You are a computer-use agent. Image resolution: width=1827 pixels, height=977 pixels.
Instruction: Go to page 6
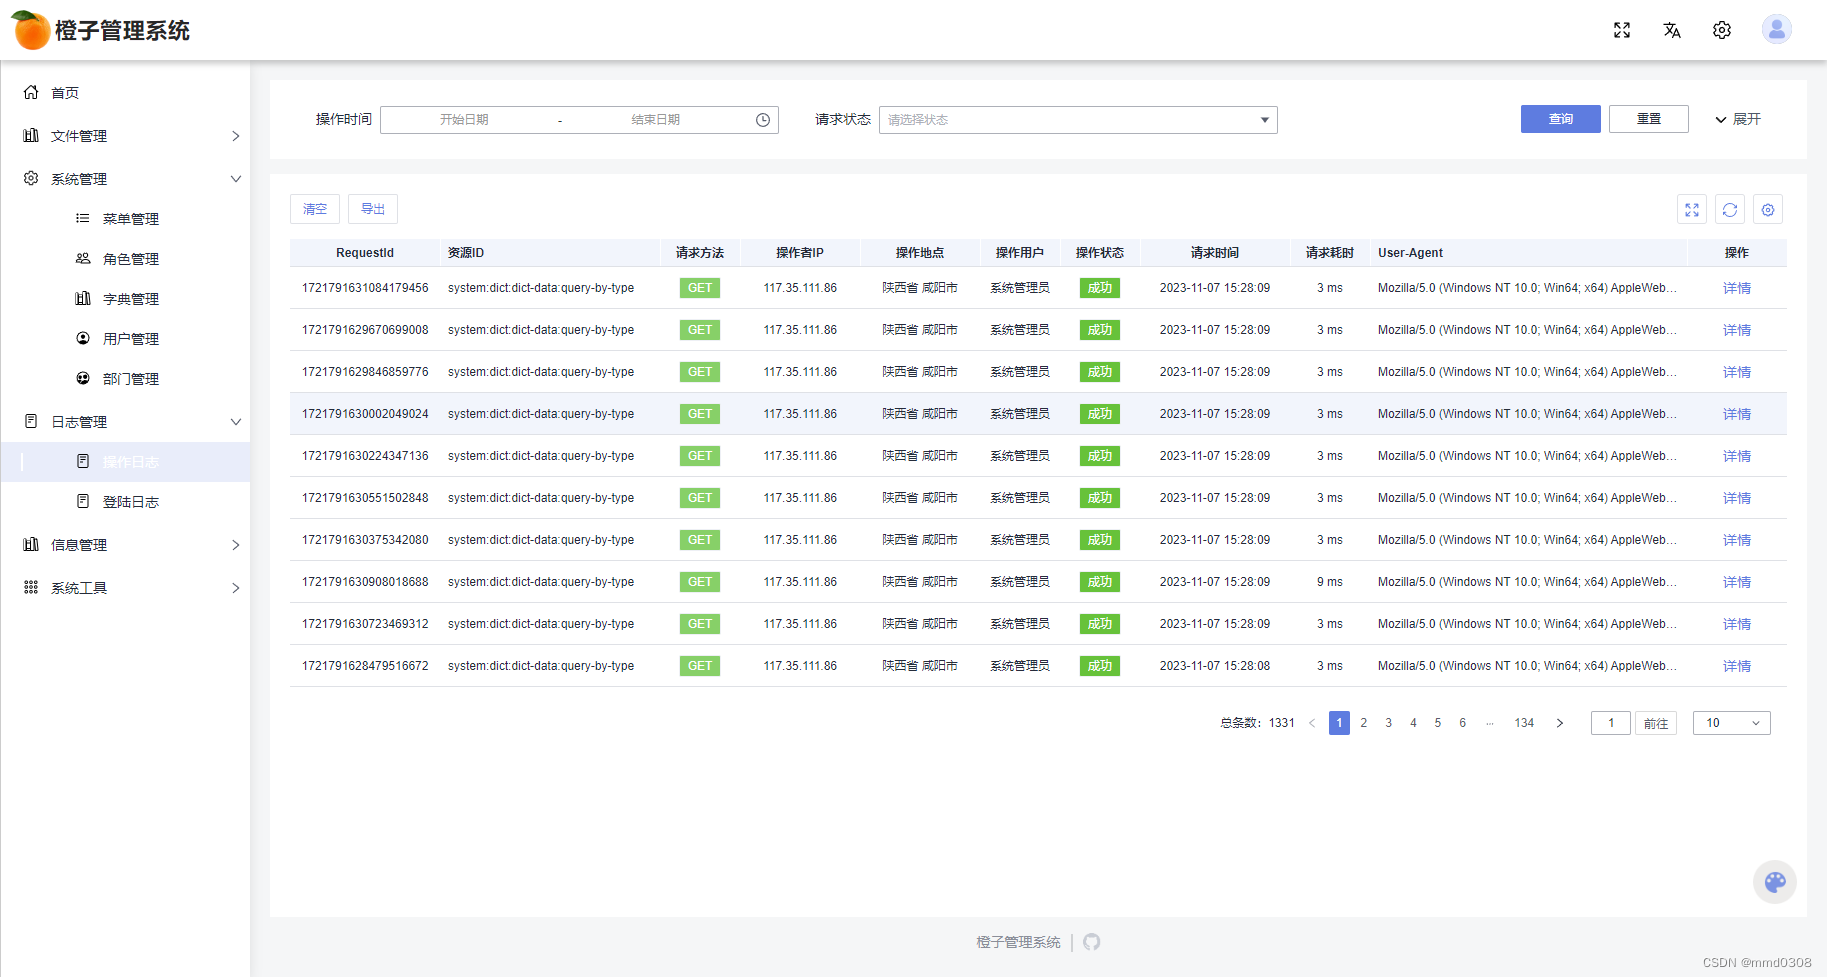tap(1463, 723)
